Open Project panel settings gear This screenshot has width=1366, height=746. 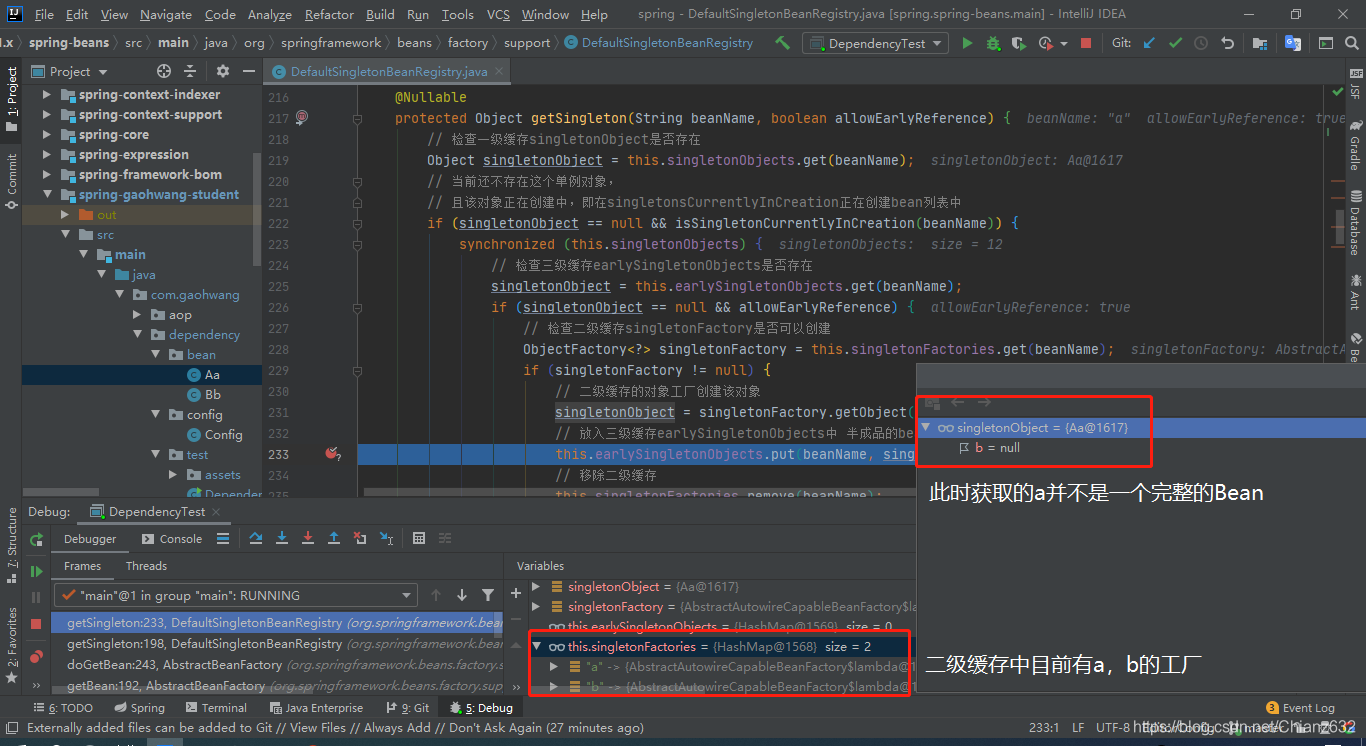pyautogui.click(x=222, y=71)
